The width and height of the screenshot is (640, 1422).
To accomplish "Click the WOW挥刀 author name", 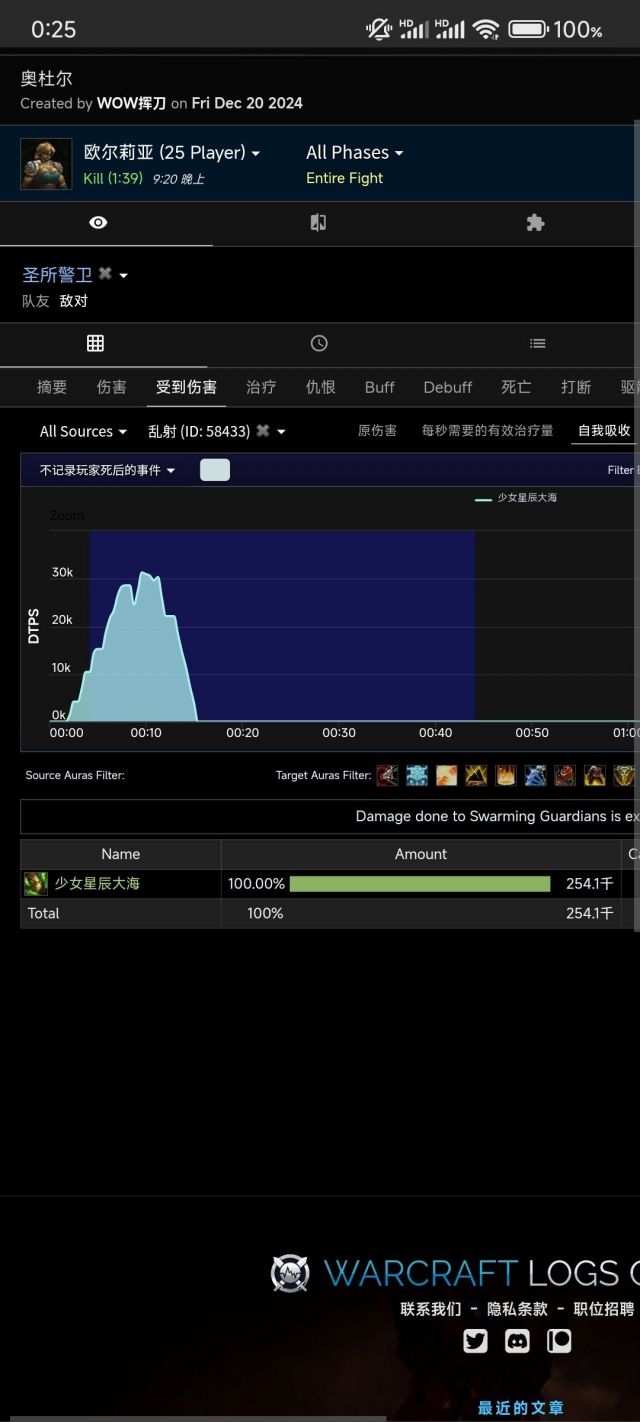I will click(131, 103).
